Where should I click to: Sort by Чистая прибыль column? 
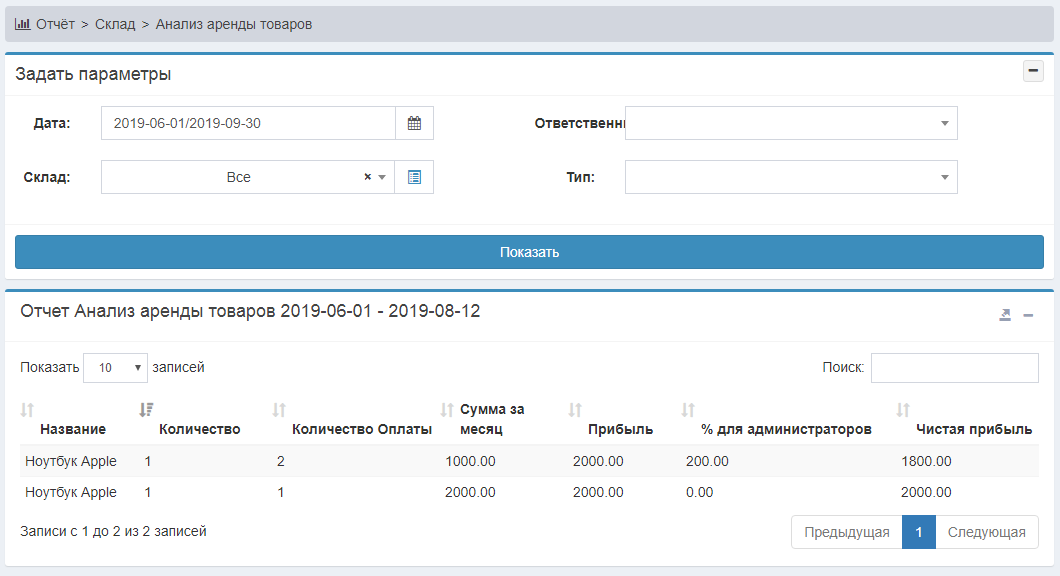pyautogui.click(x=973, y=429)
